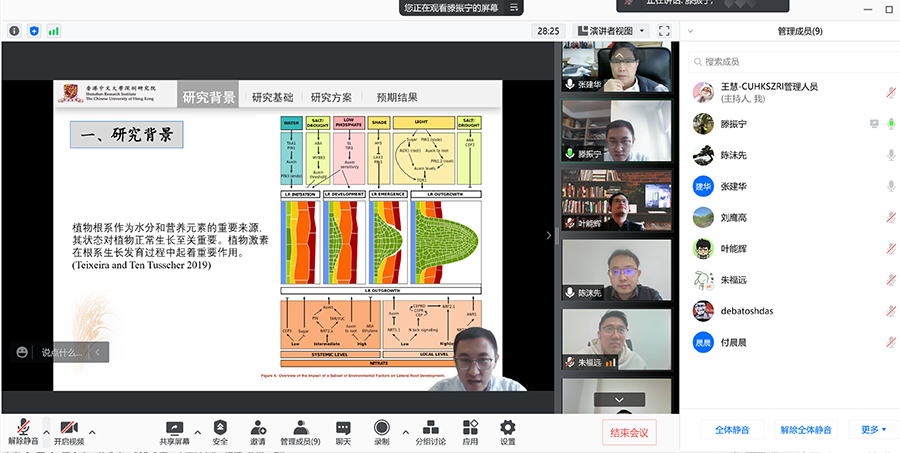Toggle 解除静音 microphone button
Screen dimensions: 900x453
pyautogui.click(x=23, y=432)
